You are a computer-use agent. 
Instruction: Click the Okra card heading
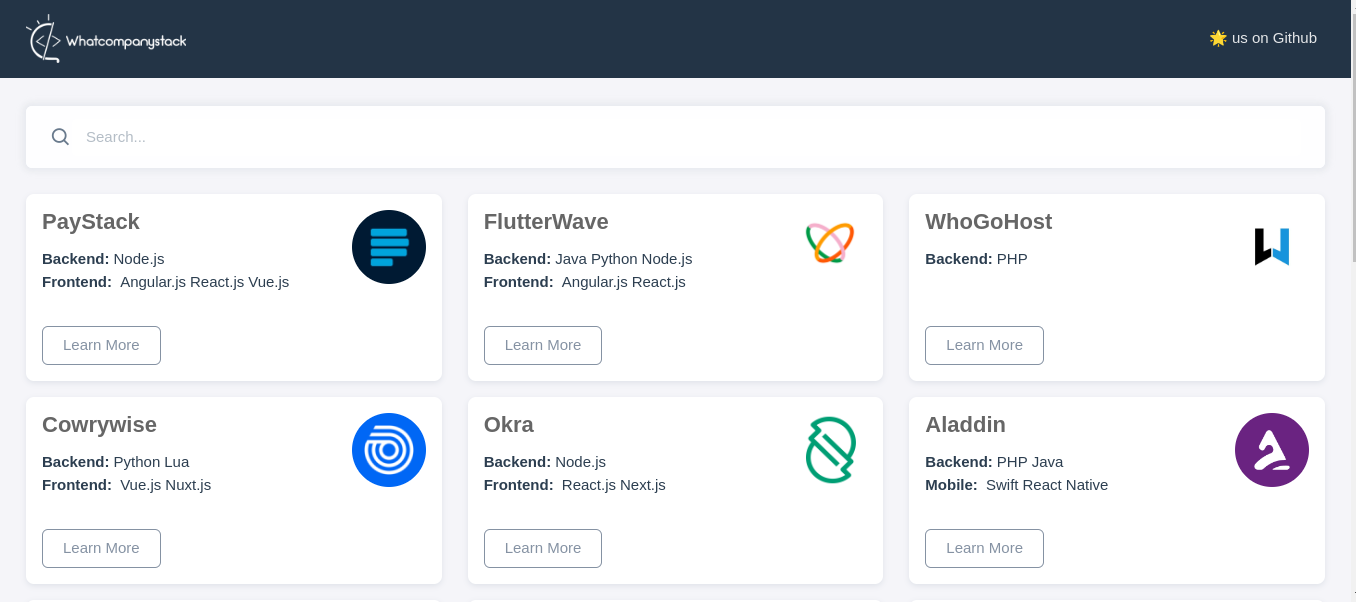click(508, 425)
